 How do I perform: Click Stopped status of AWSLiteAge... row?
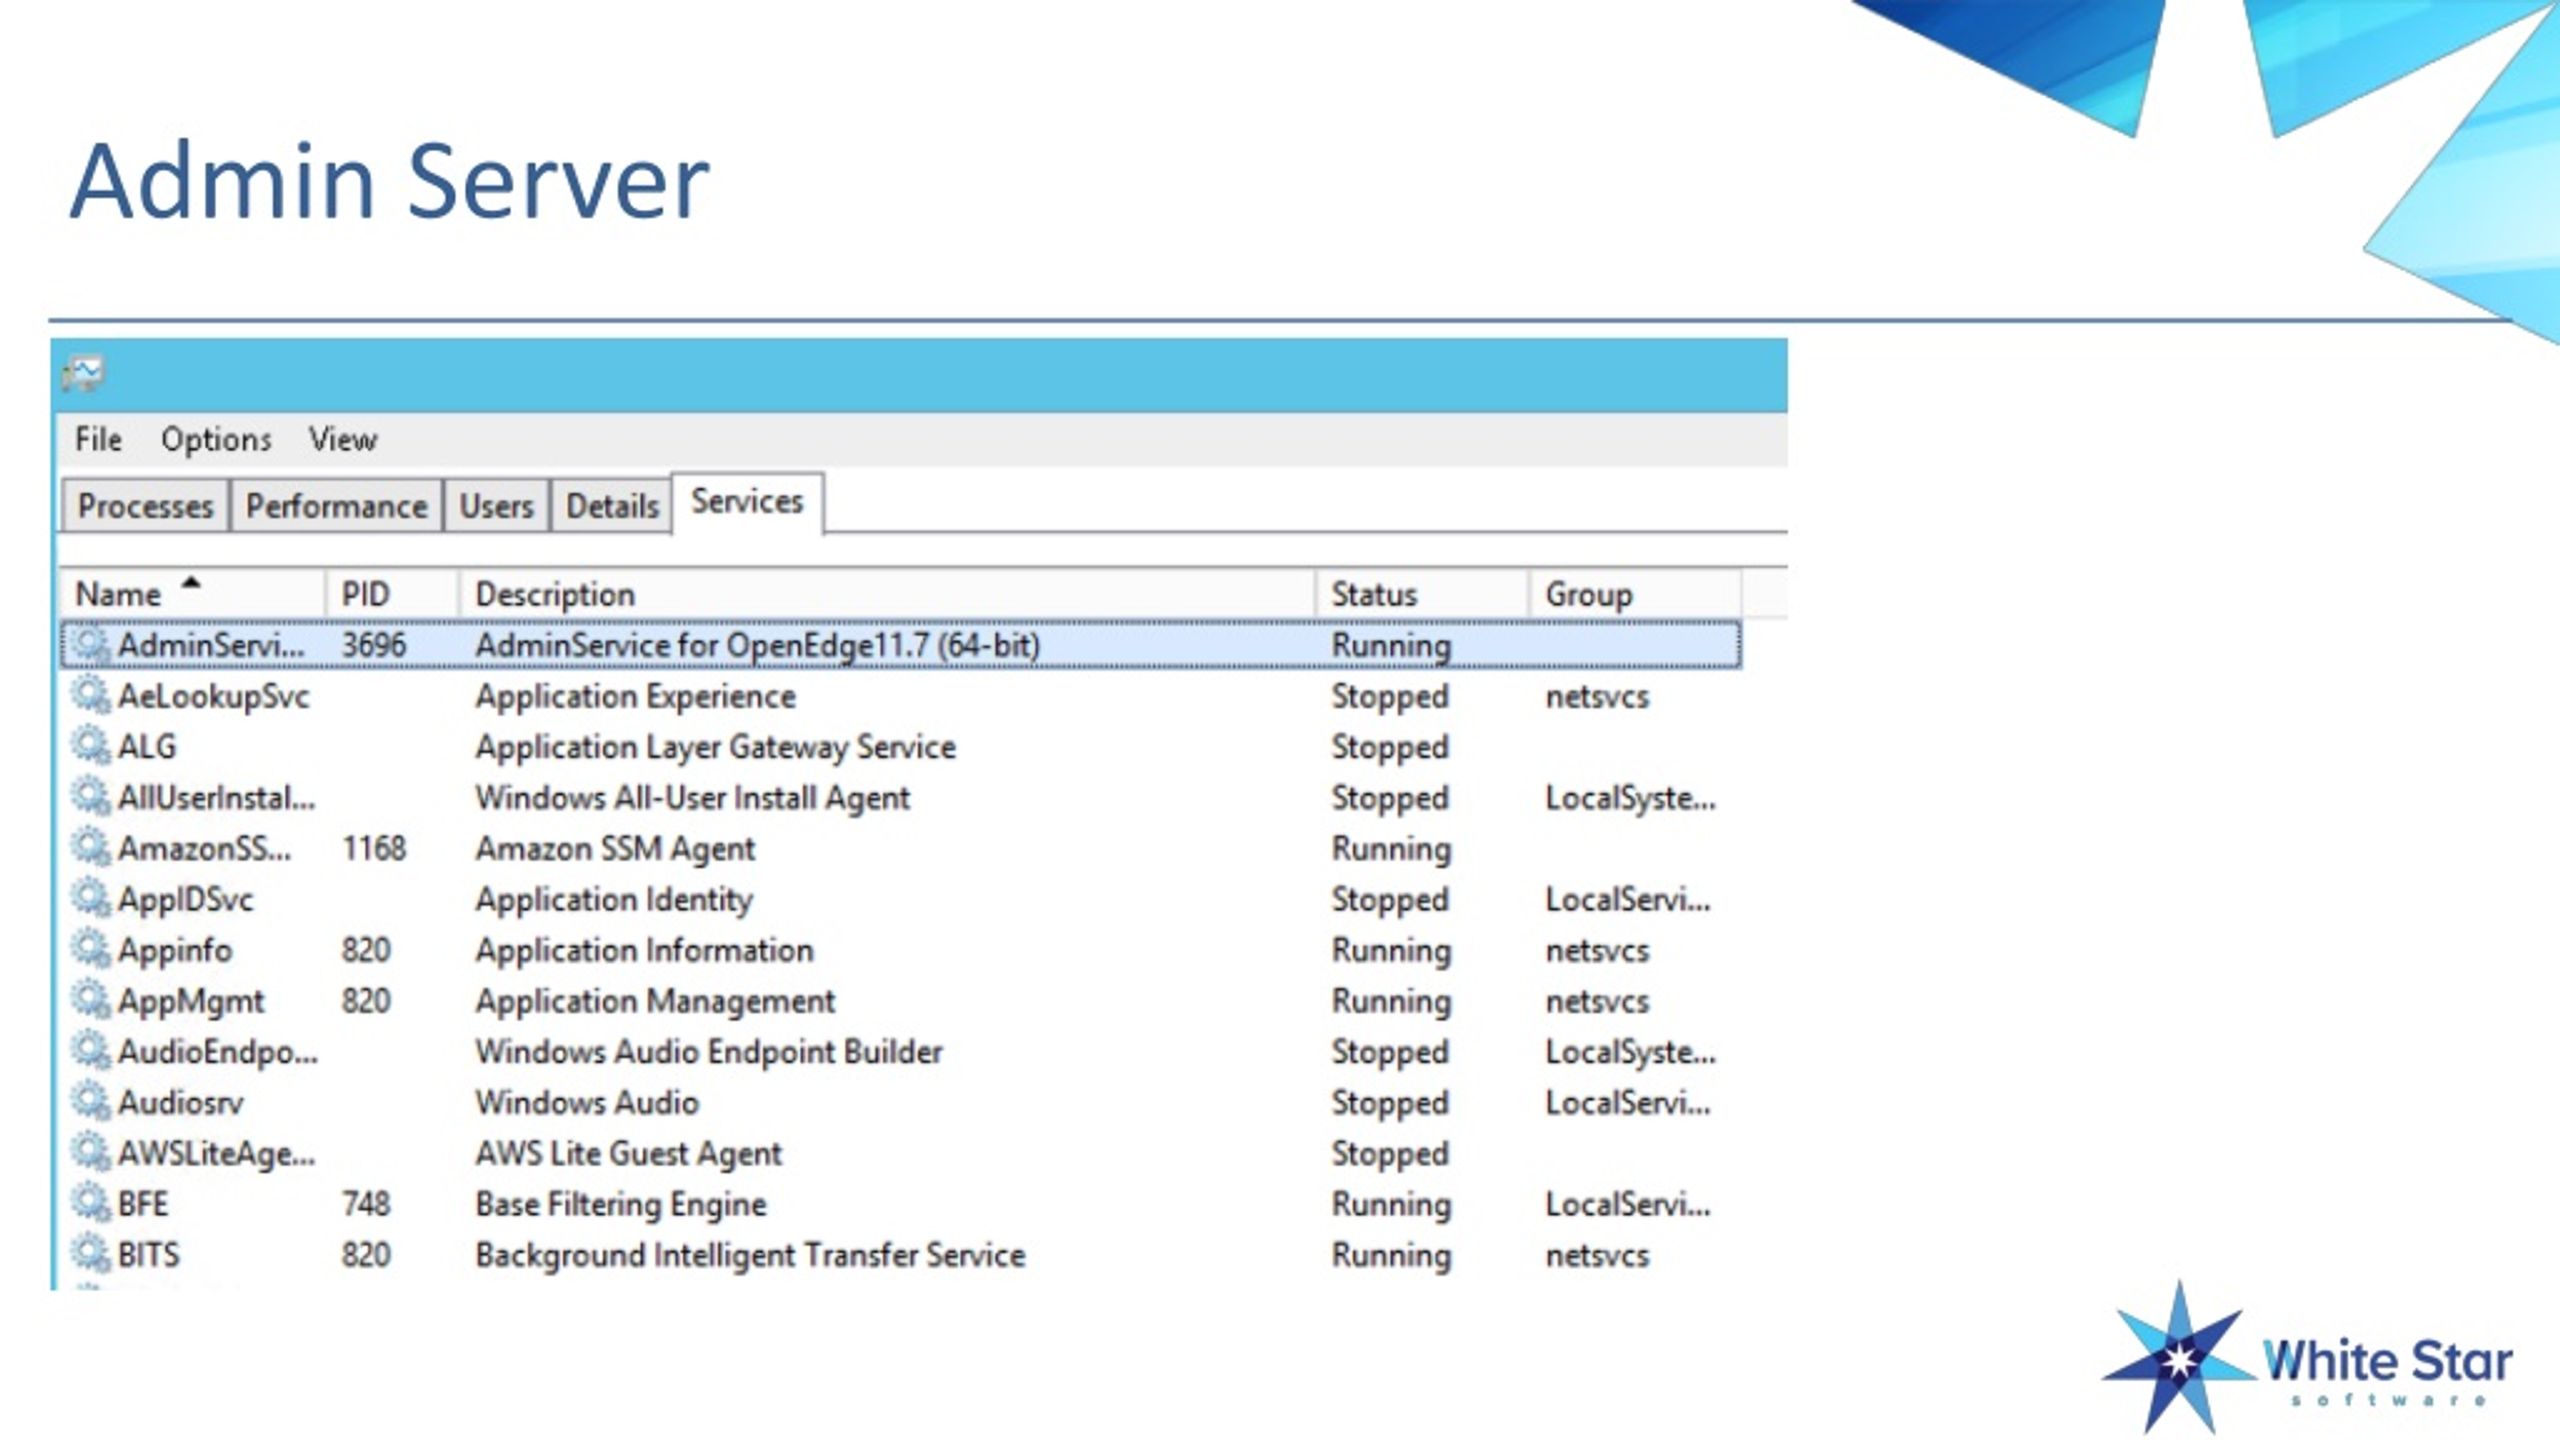tap(1390, 1154)
